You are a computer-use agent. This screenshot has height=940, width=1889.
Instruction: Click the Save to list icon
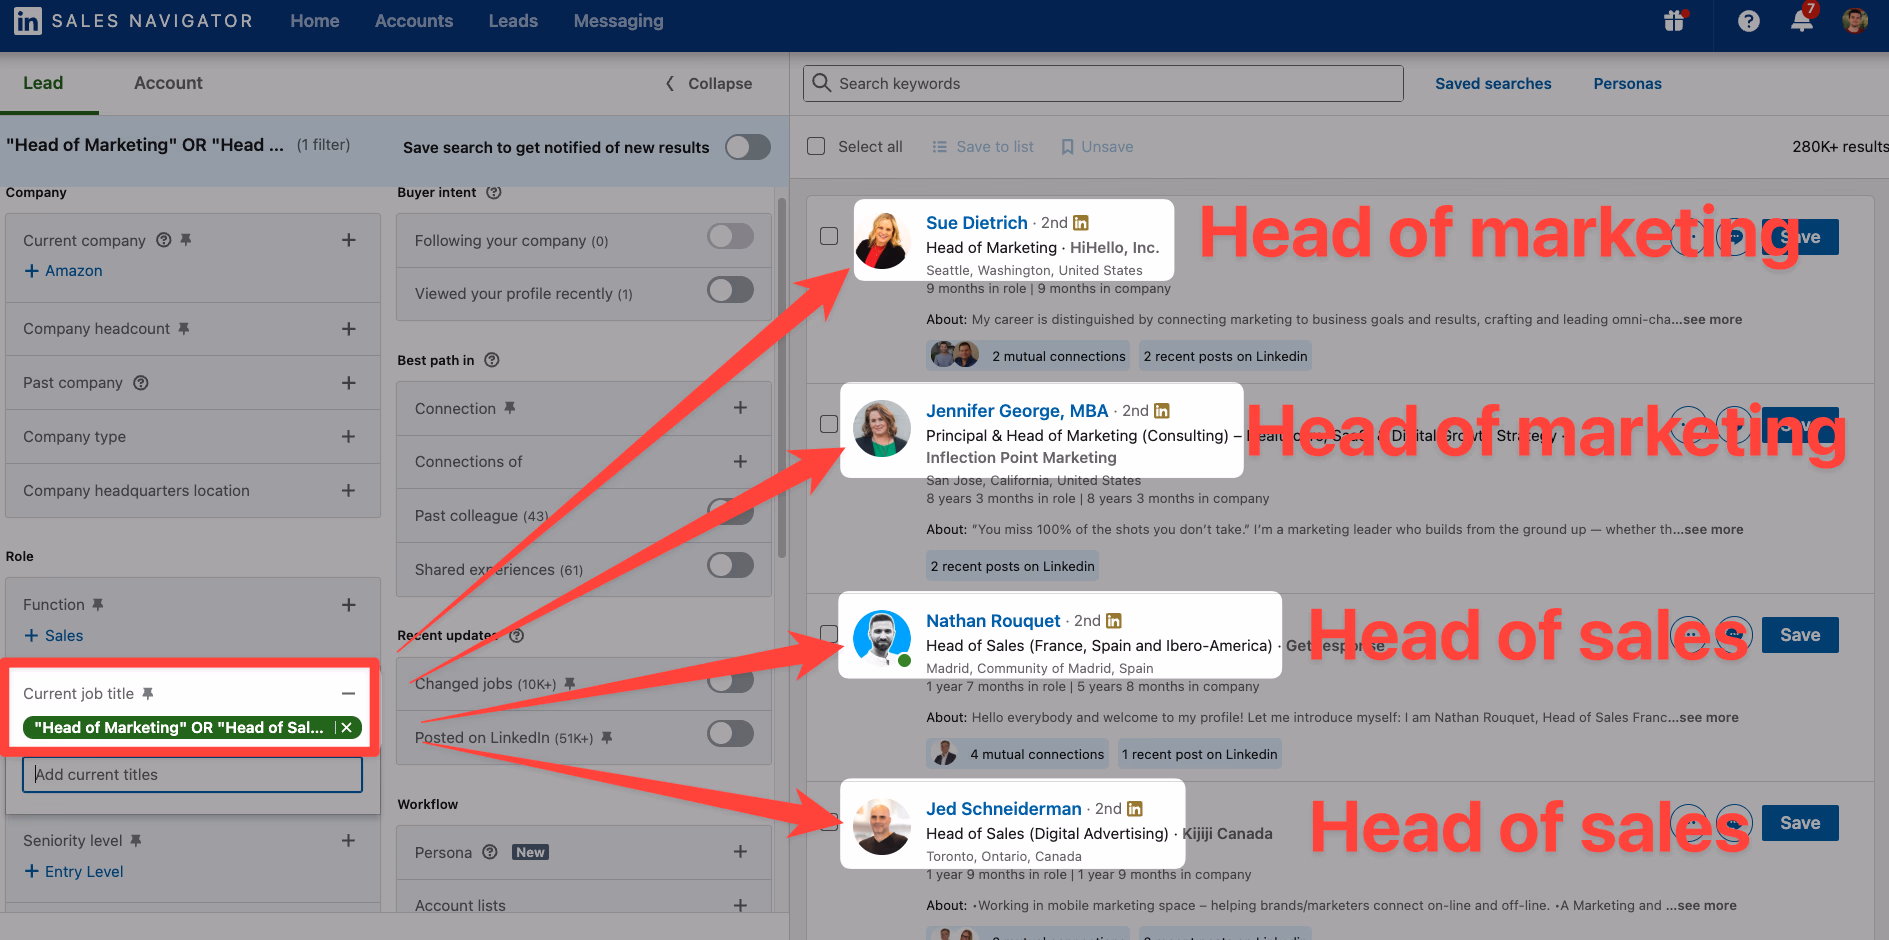pos(940,147)
